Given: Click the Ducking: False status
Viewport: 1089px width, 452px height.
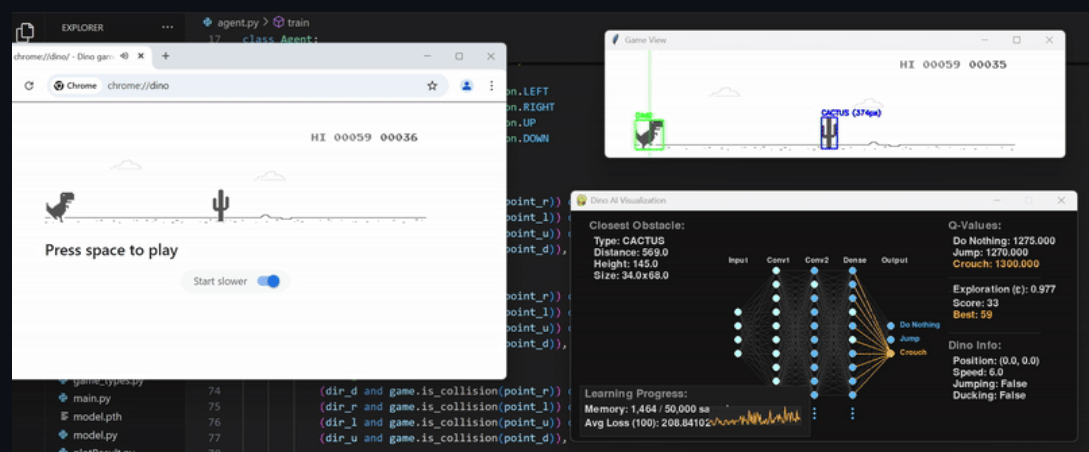Looking at the screenshot, I should tap(989, 395).
